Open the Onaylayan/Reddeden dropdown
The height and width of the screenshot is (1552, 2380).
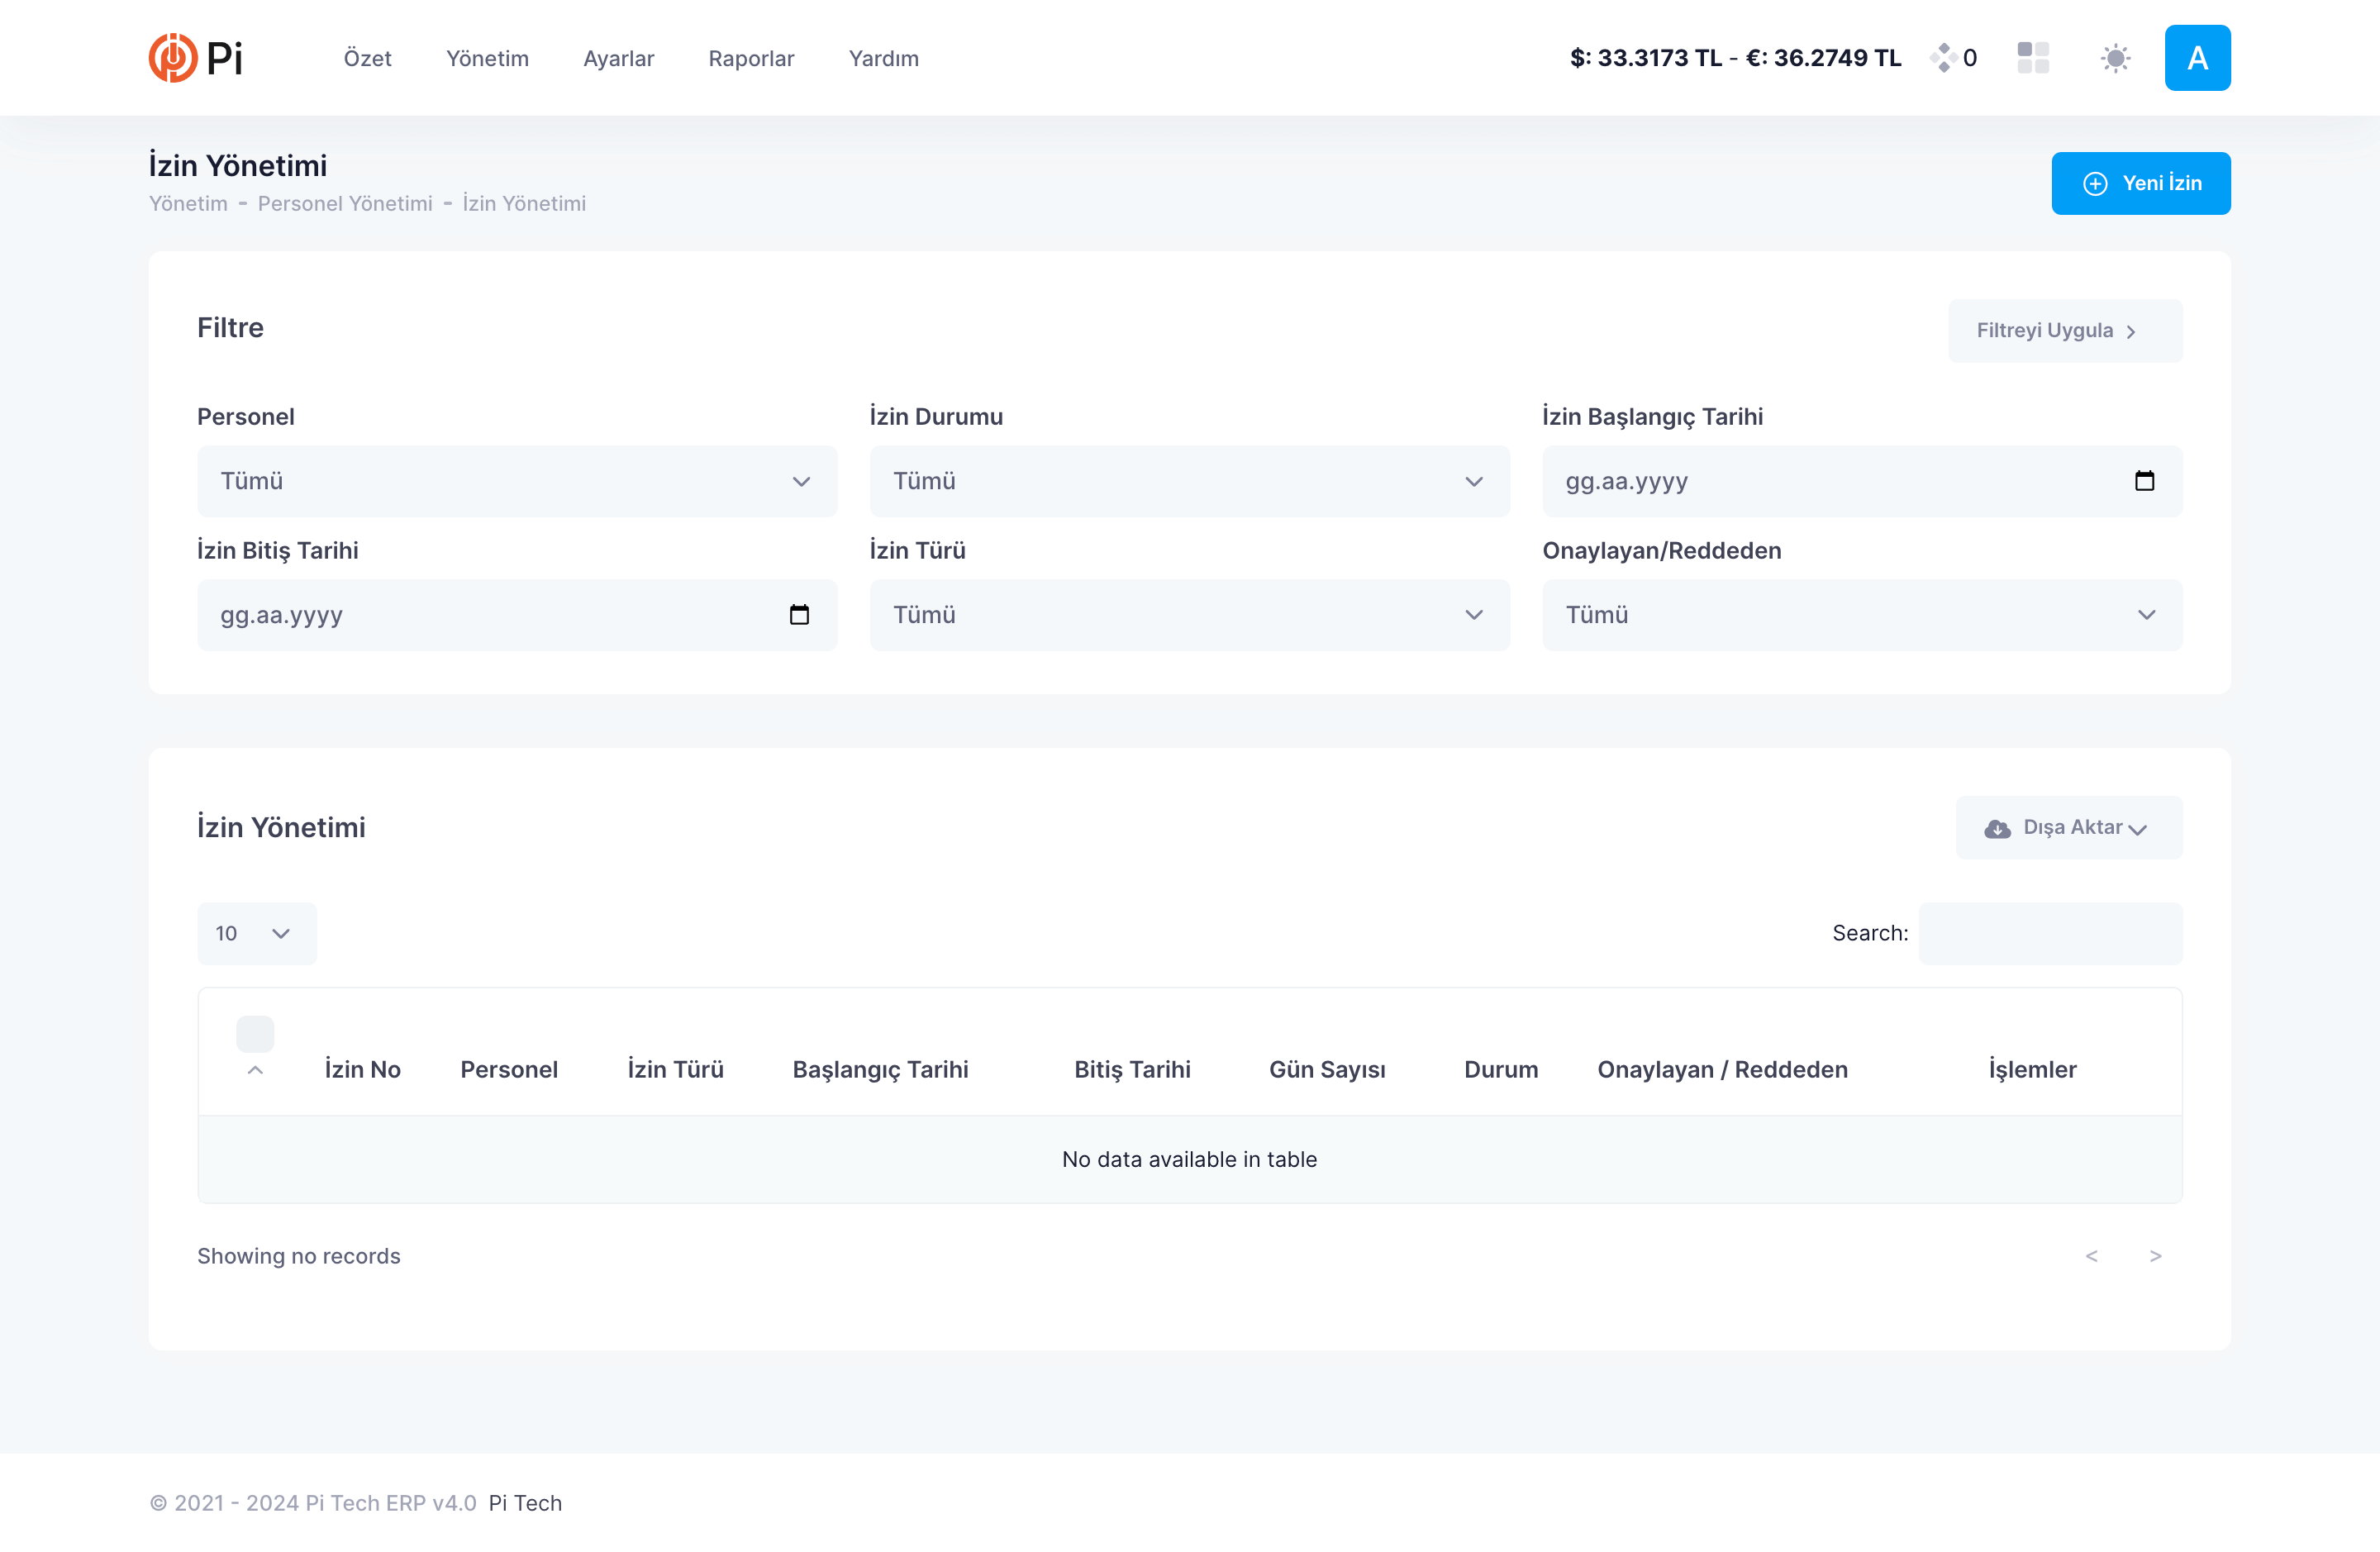(x=1862, y=615)
